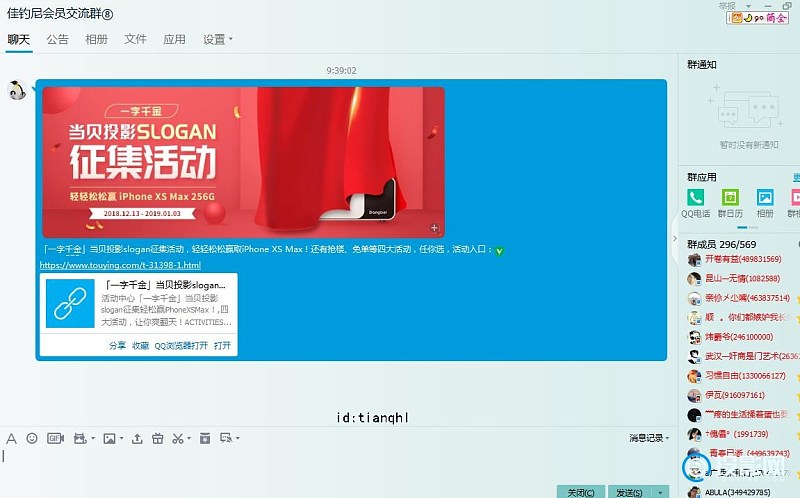Image resolution: width=800 pixels, height=498 pixels.
Task: Click the message shield toolbar icon
Action: tap(226, 438)
